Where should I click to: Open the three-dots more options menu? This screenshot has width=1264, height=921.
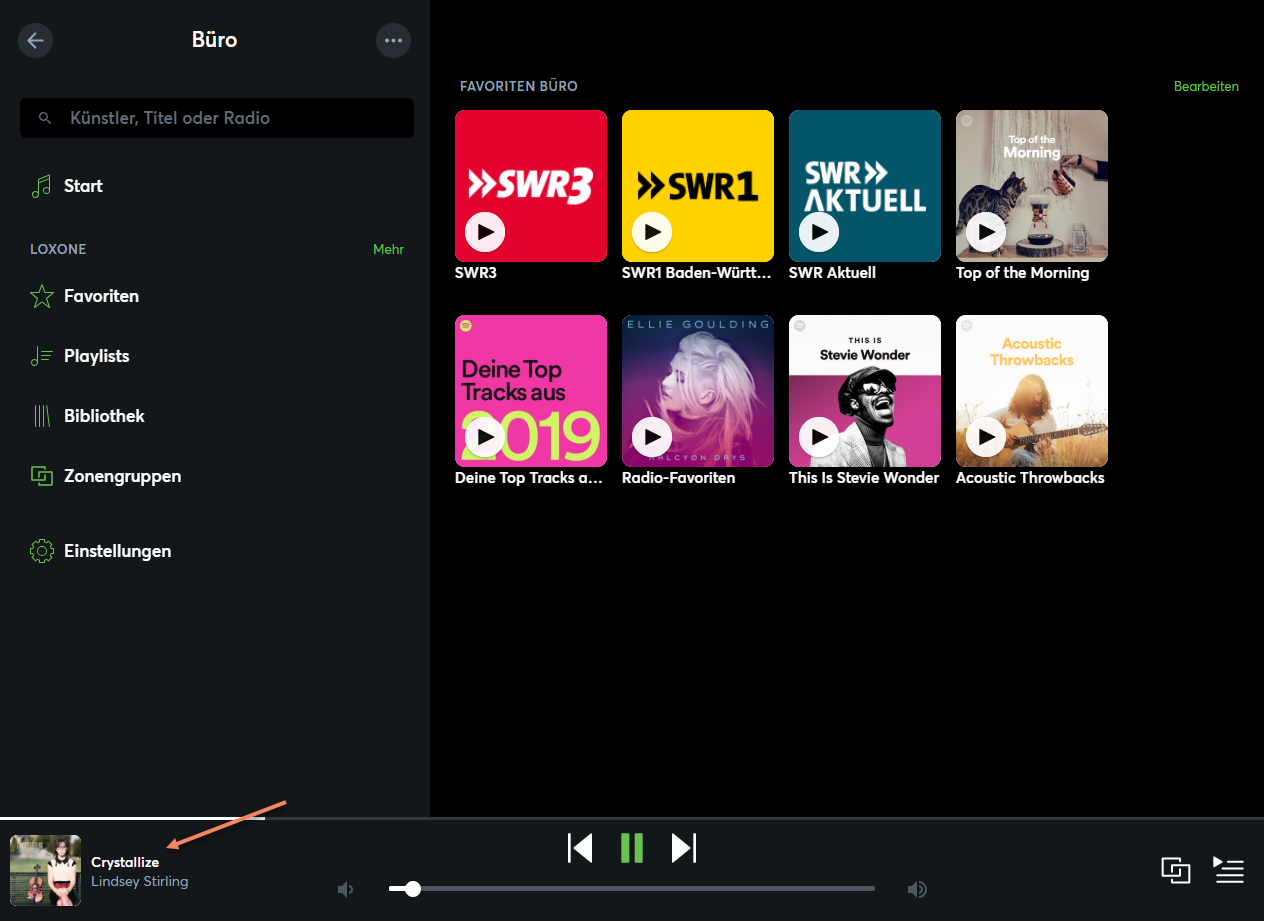click(393, 40)
